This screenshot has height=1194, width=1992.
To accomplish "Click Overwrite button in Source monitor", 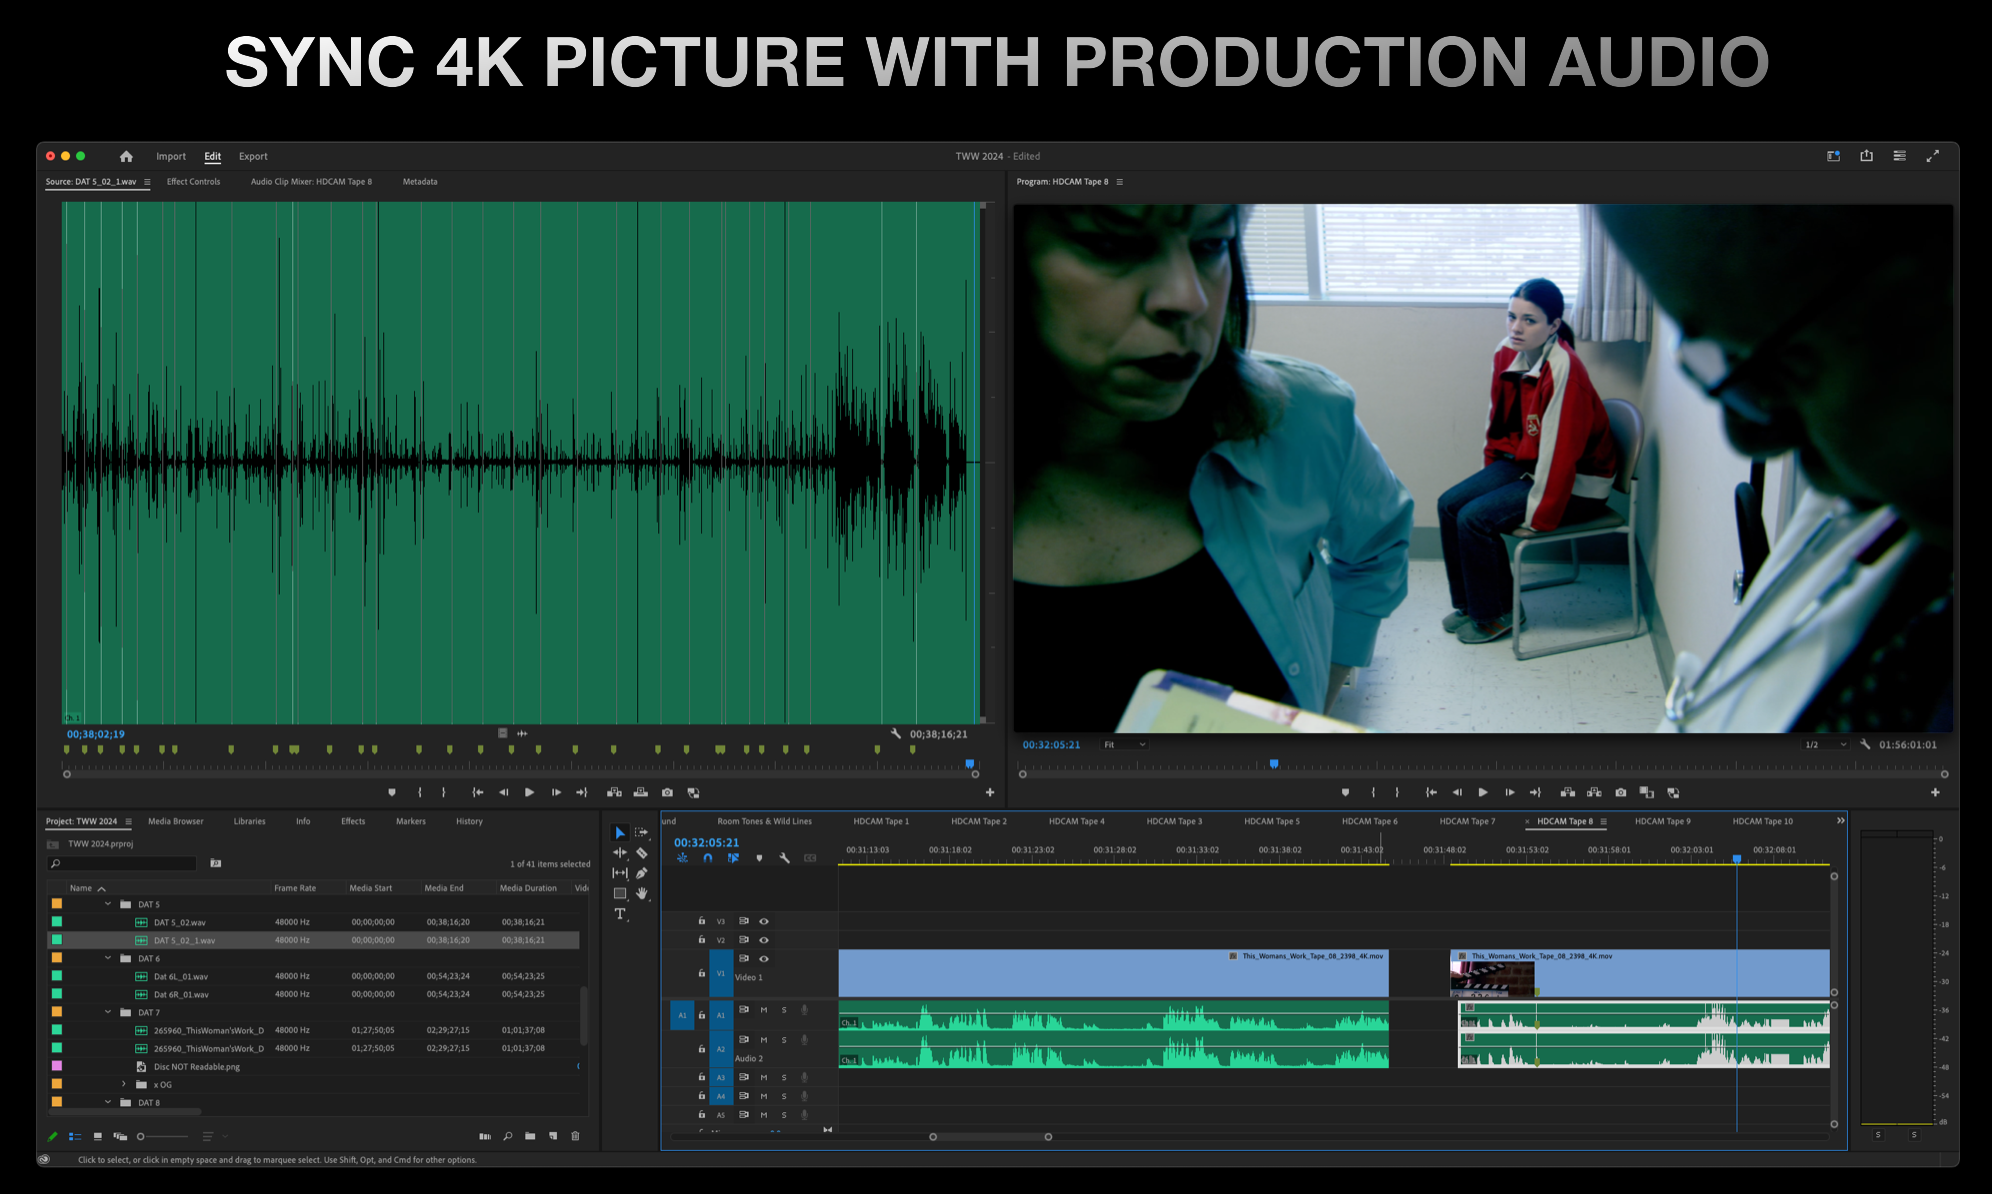I will coord(641,792).
